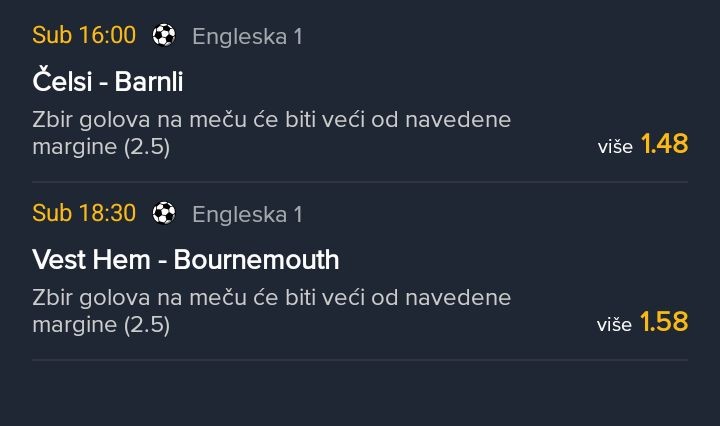The height and width of the screenshot is (426, 720).
Task: Open goal total description for Vest Hem match
Action: pos(271,298)
